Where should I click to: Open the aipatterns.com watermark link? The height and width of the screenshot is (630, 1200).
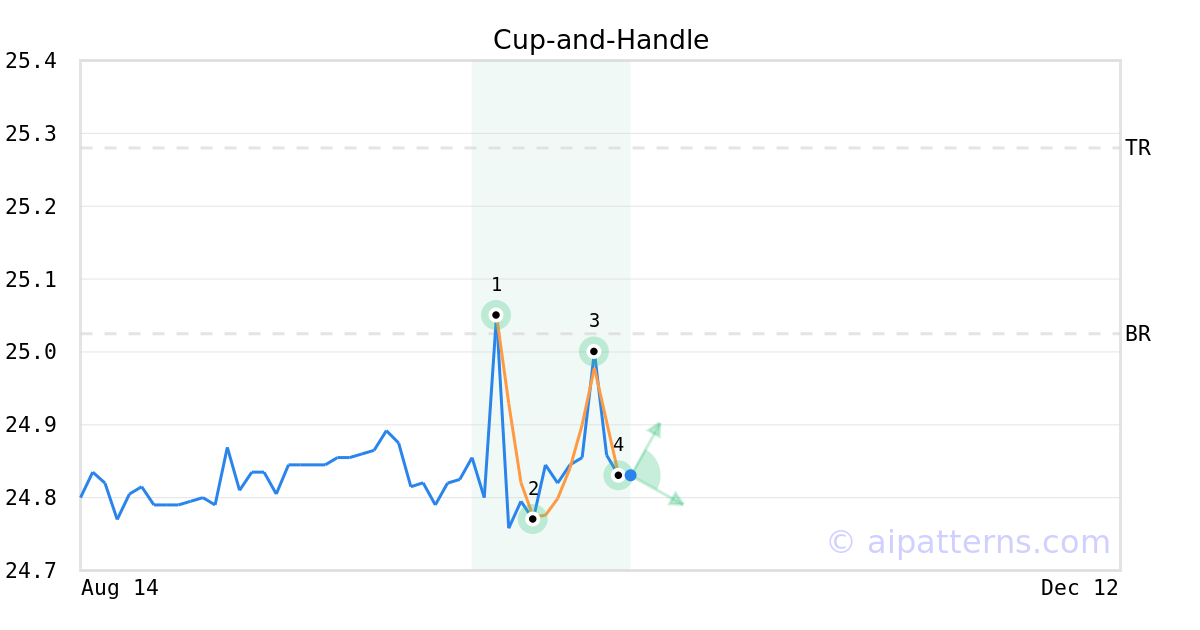point(968,542)
